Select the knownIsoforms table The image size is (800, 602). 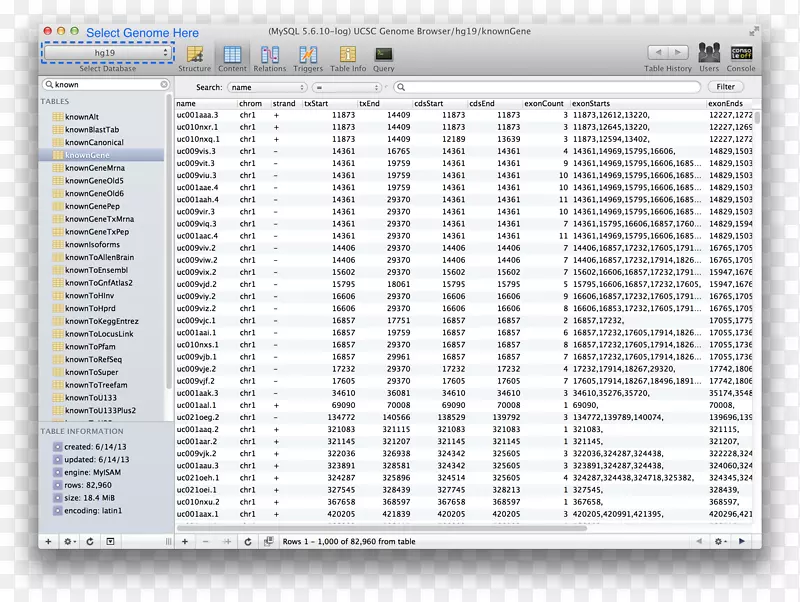pyautogui.click(x=92, y=245)
